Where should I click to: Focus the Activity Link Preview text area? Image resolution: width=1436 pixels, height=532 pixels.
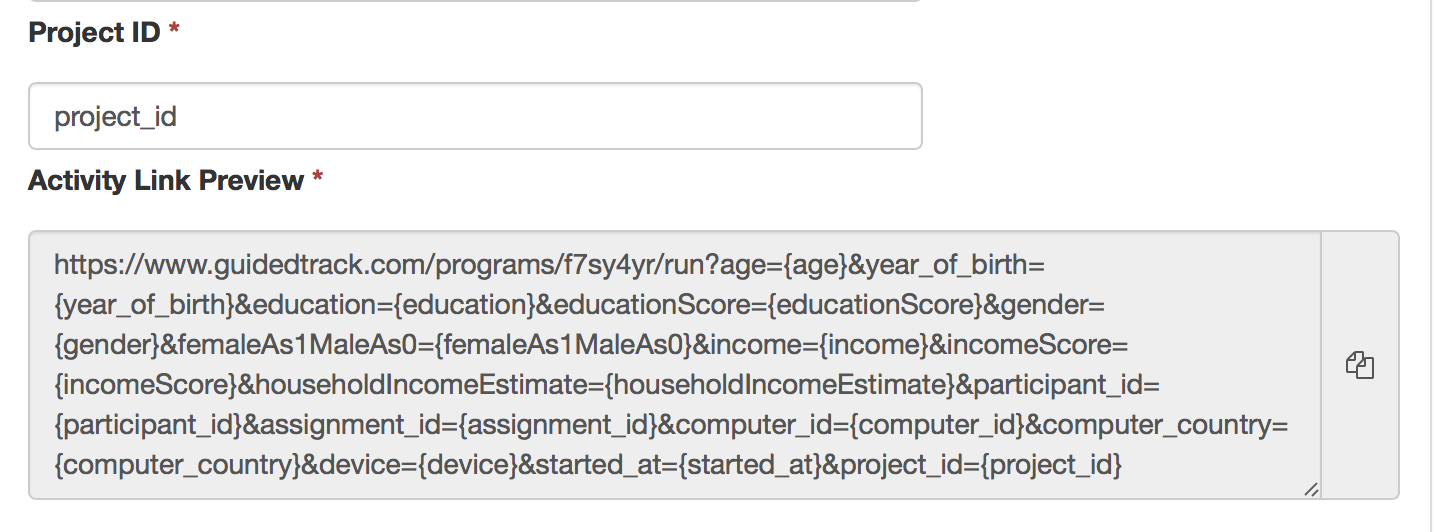(x=675, y=364)
